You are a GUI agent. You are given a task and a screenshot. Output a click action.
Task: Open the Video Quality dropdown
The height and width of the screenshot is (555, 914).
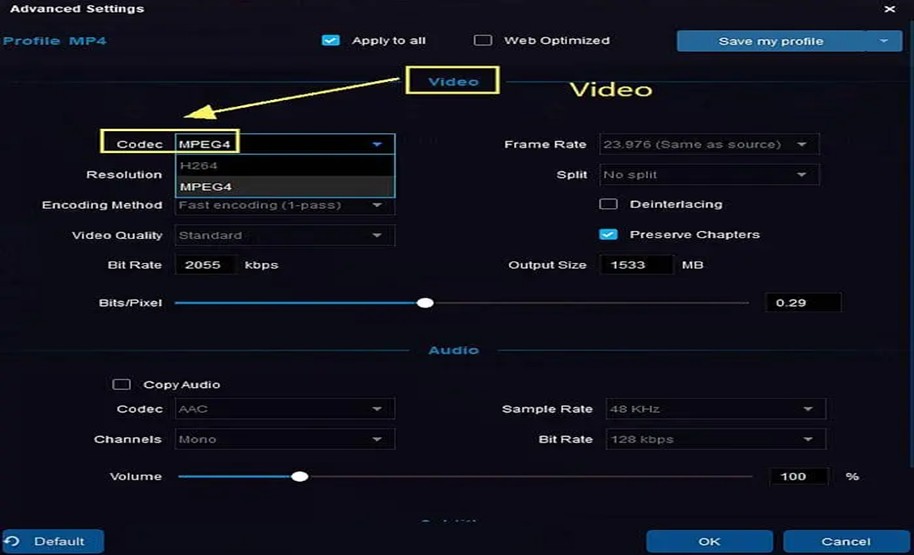[285, 236]
